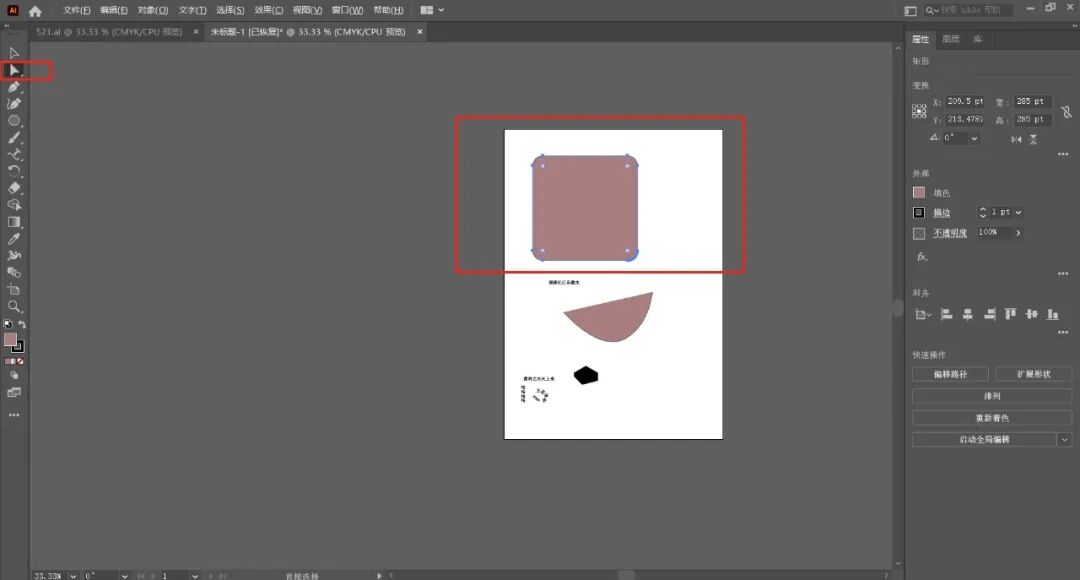Expand the opacity slider arrow
This screenshot has height=580, width=1080.
pyautogui.click(x=1018, y=233)
